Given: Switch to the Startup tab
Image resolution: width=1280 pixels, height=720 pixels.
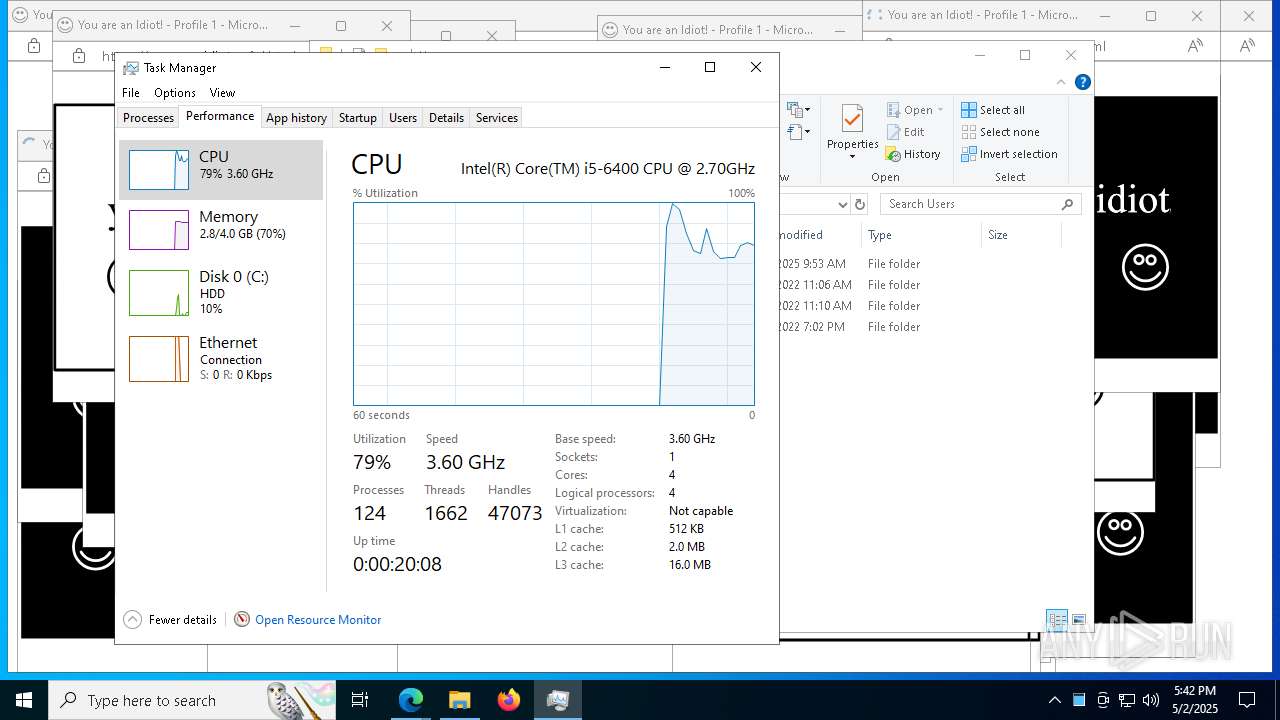Looking at the screenshot, I should (357, 118).
